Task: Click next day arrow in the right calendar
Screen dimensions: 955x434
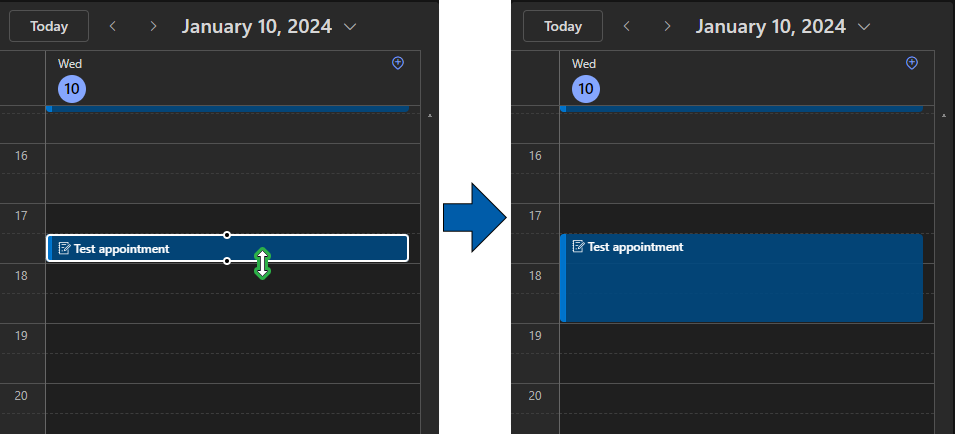Action: coord(667,26)
